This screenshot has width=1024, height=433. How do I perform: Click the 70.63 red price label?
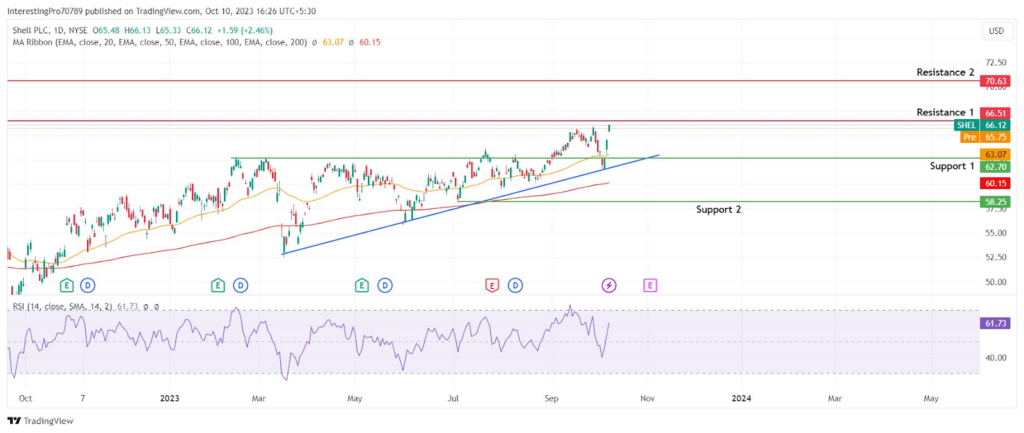point(995,82)
